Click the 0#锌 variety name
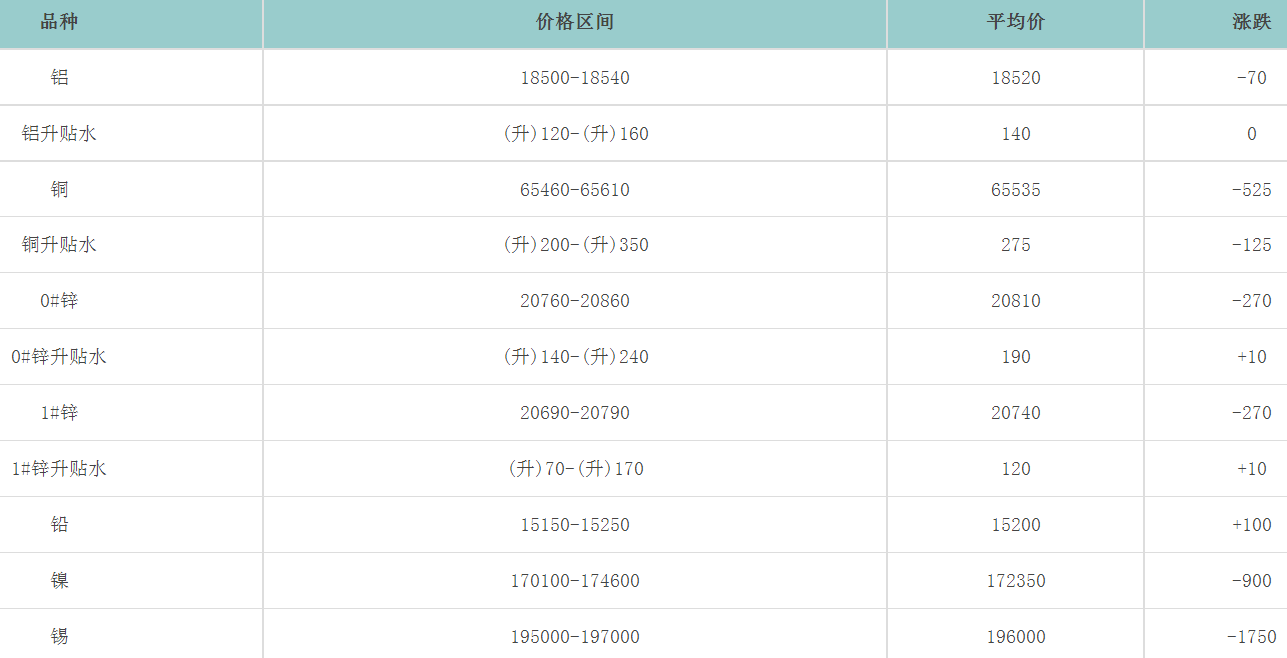 click(x=59, y=301)
